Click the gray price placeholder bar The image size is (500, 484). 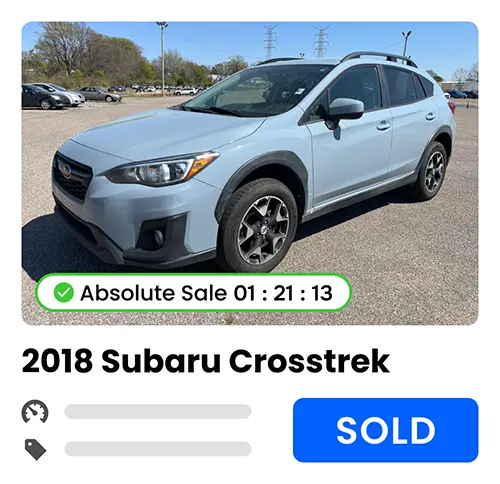[158, 449]
